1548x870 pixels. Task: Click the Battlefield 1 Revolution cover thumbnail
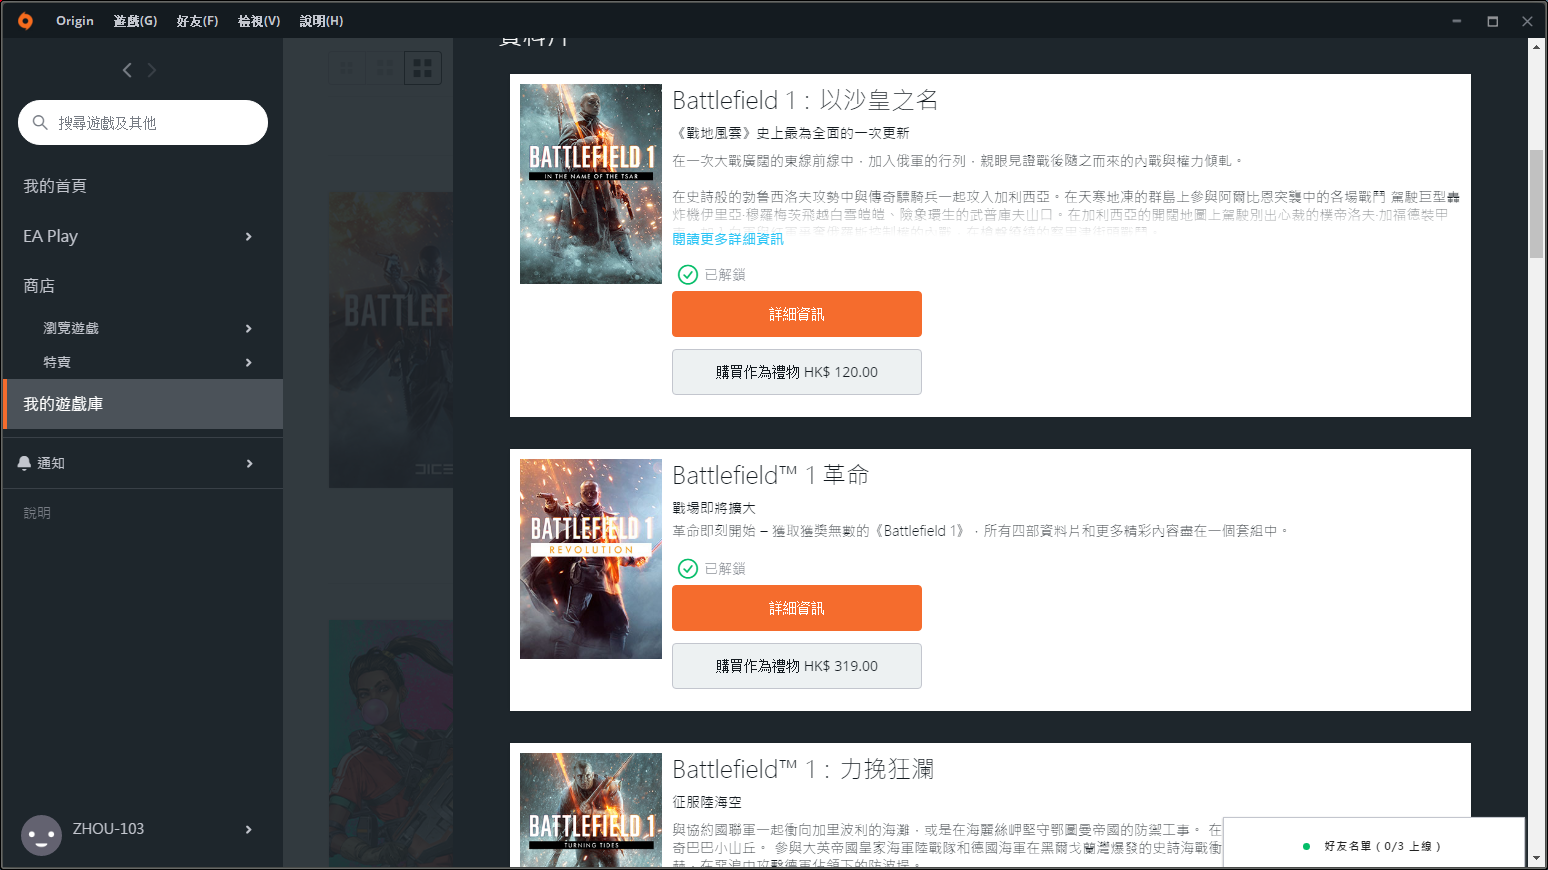pos(590,558)
